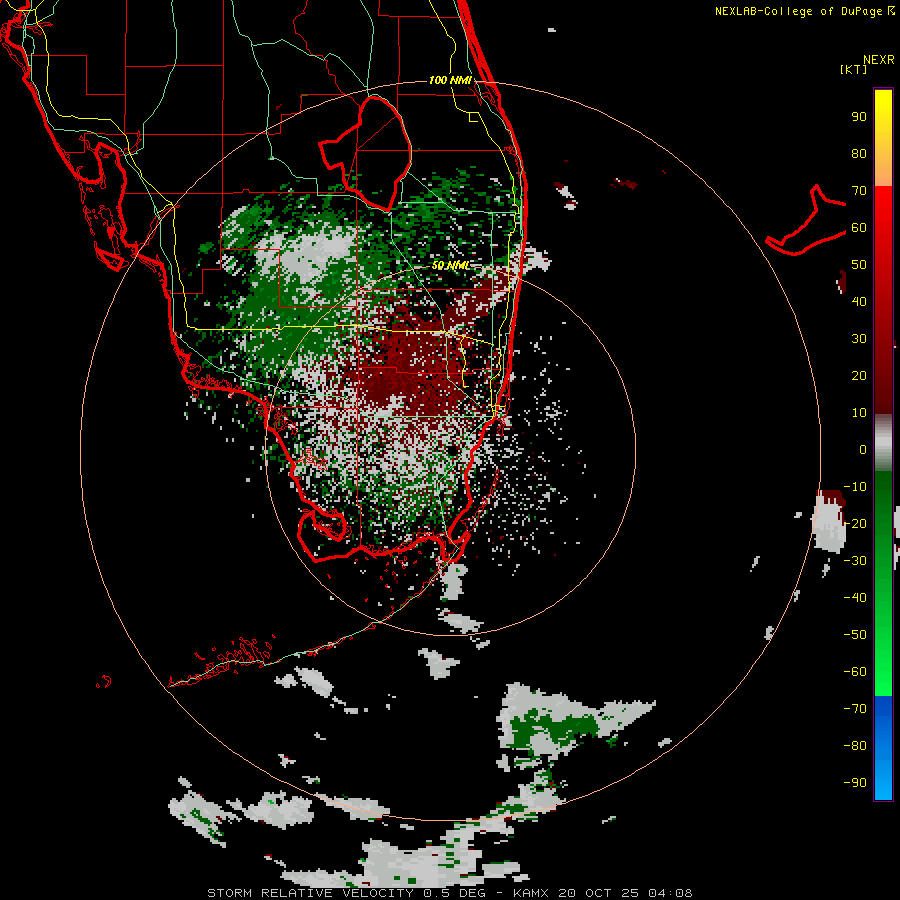Click the -40 value on the velocity scale
This screenshot has width=900, height=900.
click(x=855, y=598)
